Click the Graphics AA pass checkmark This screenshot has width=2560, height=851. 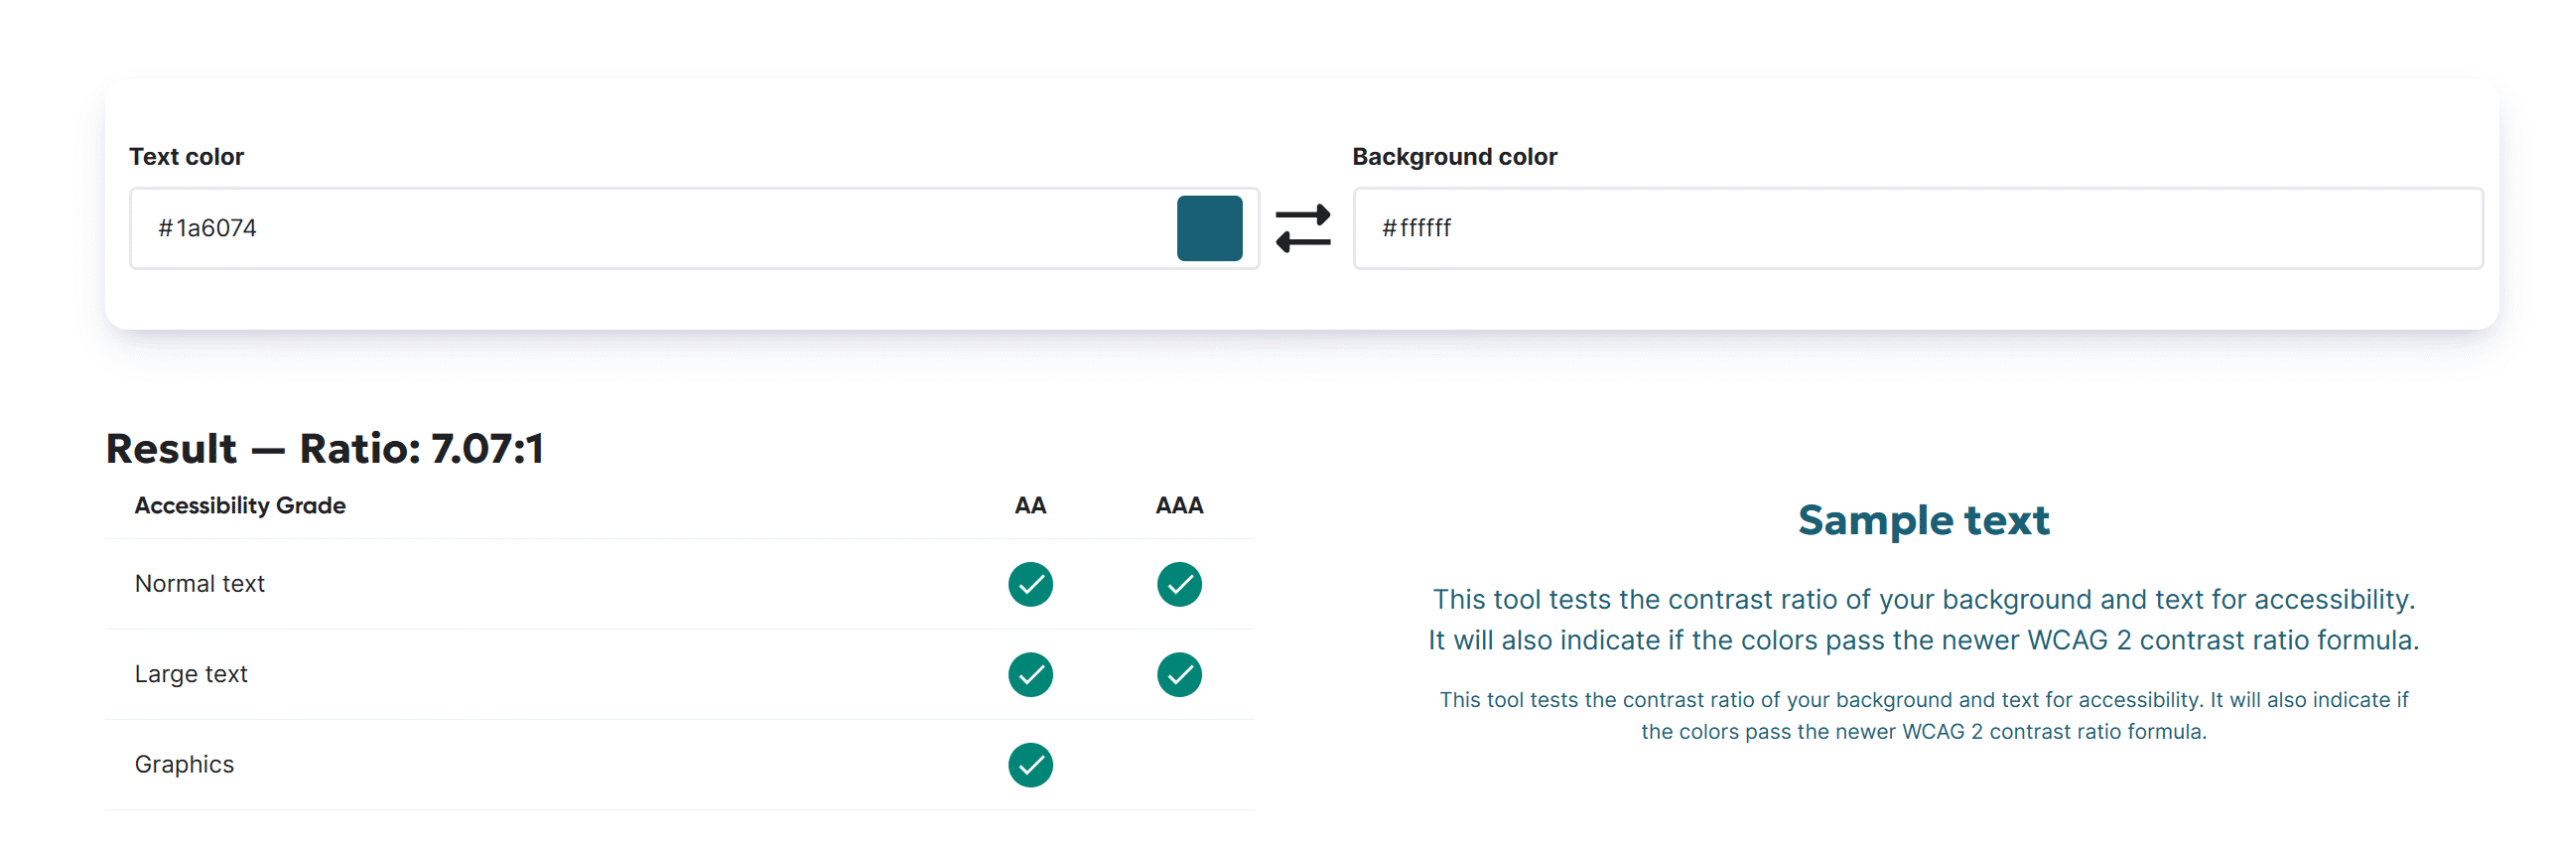1029,764
